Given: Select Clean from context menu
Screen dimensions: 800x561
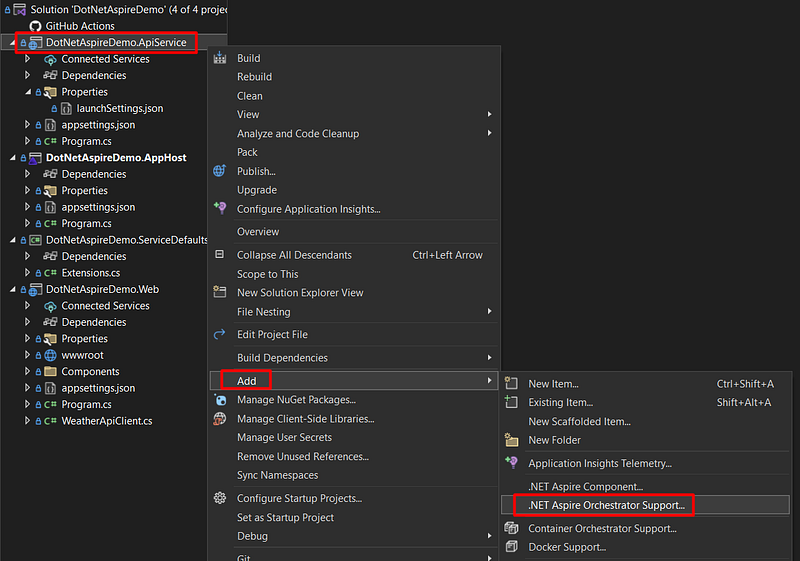Looking at the screenshot, I should (354, 96).
